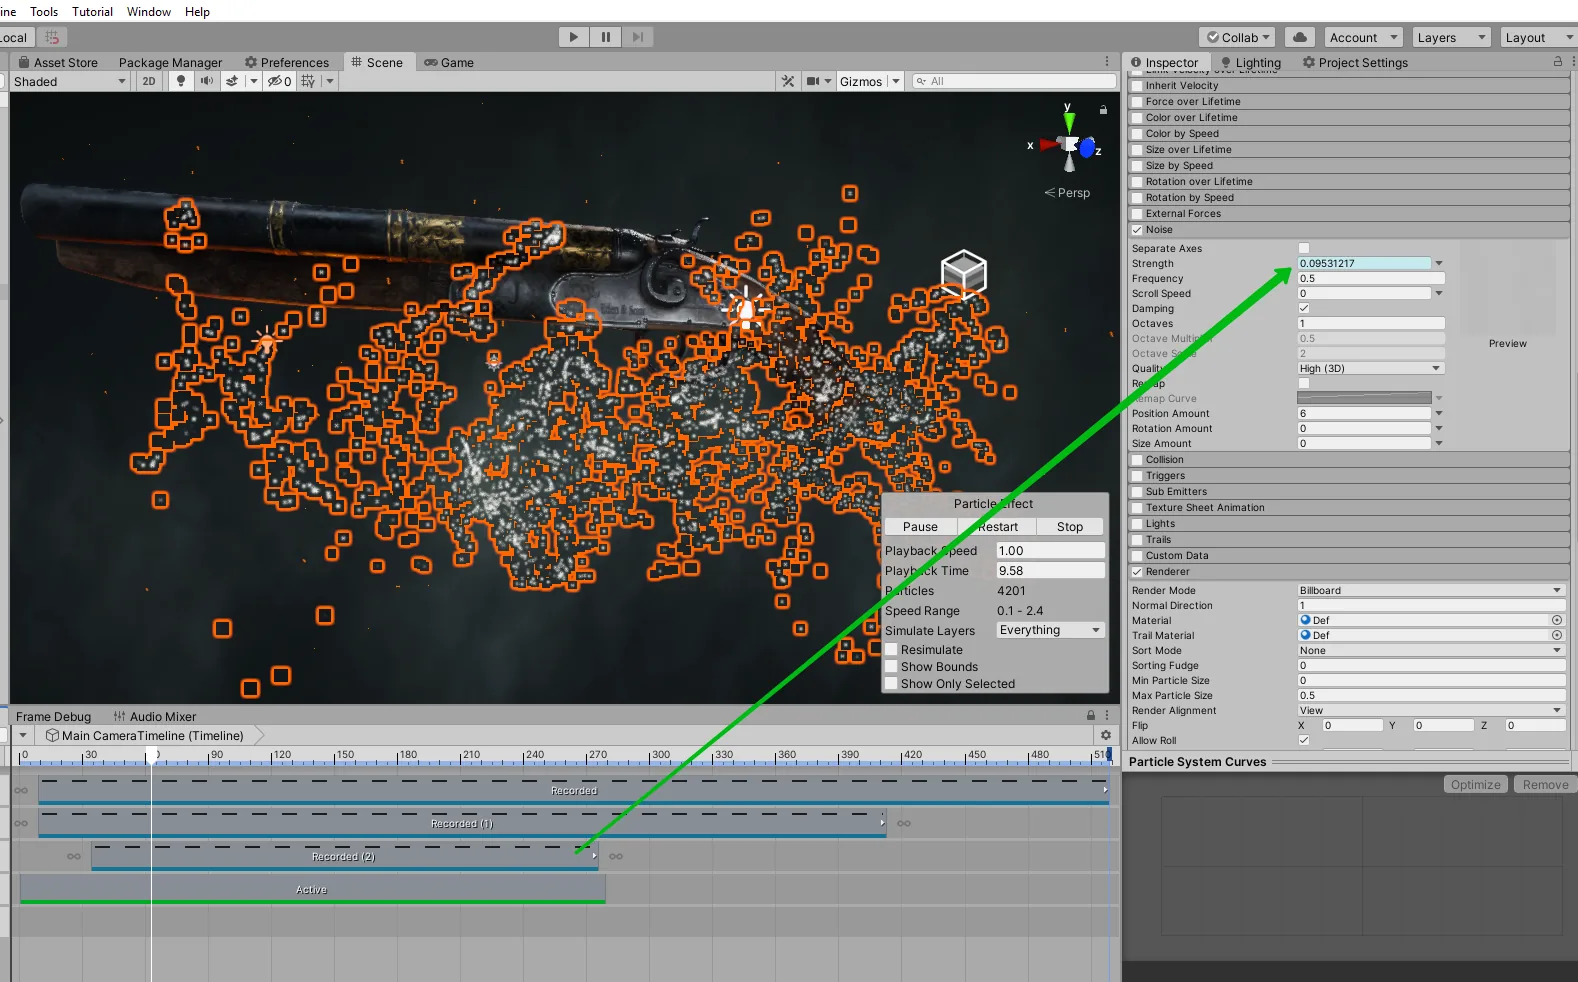Screen dimensions: 1578x982
Task: Click the Noise Strength value field
Action: [x=1364, y=263]
